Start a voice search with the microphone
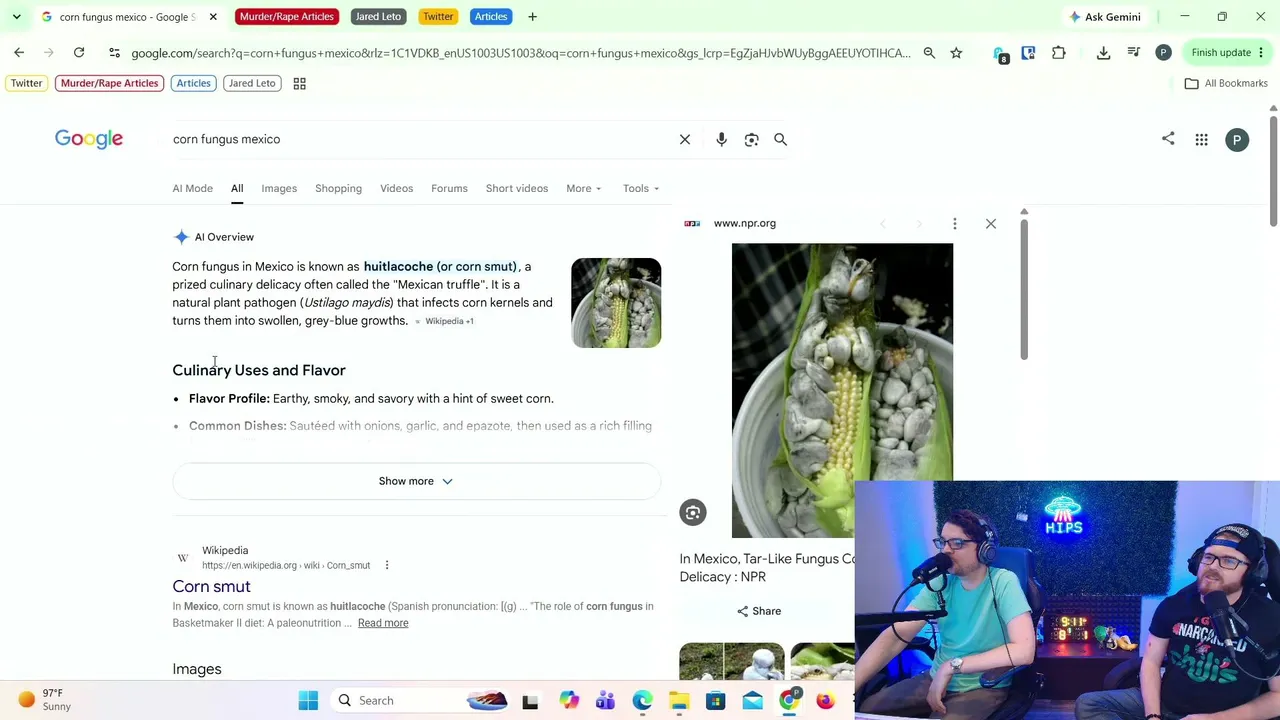The image size is (1280, 720). pyautogui.click(x=721, y=139)
